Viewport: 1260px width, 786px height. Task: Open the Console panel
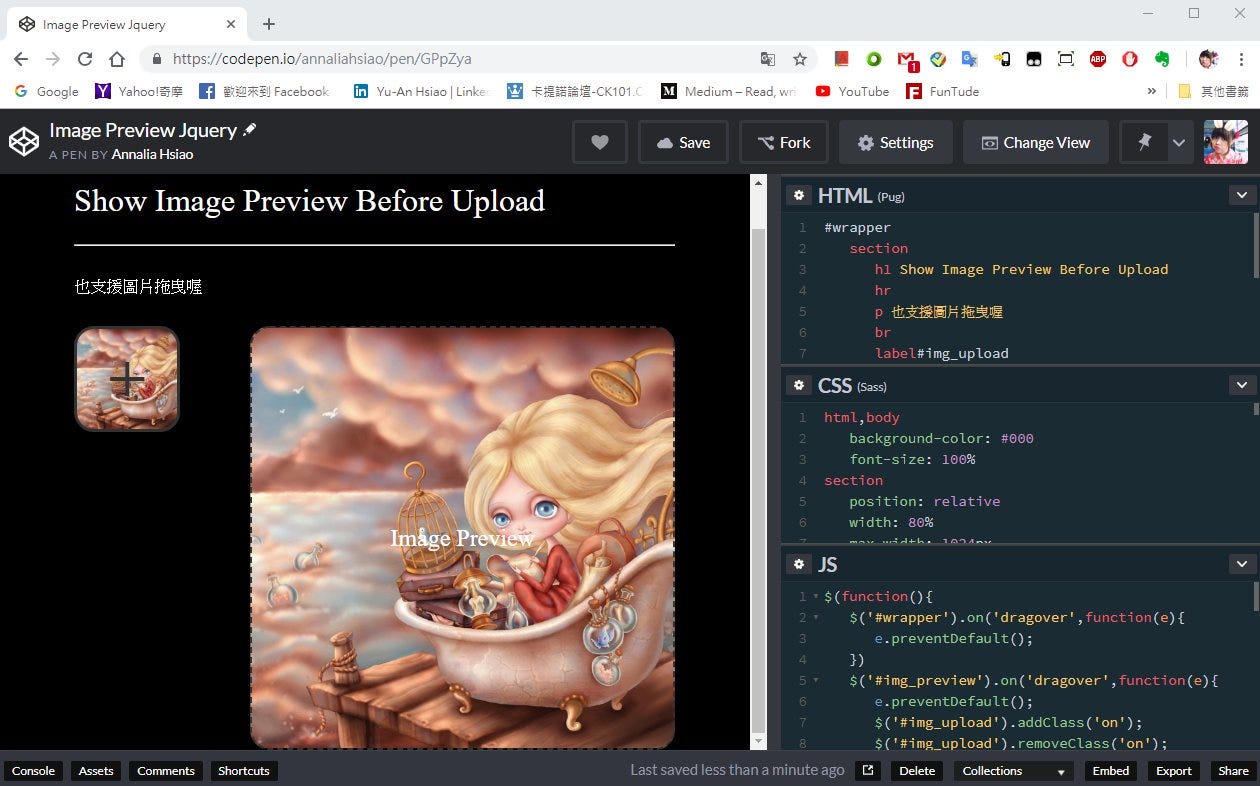[x=33, y=770]
